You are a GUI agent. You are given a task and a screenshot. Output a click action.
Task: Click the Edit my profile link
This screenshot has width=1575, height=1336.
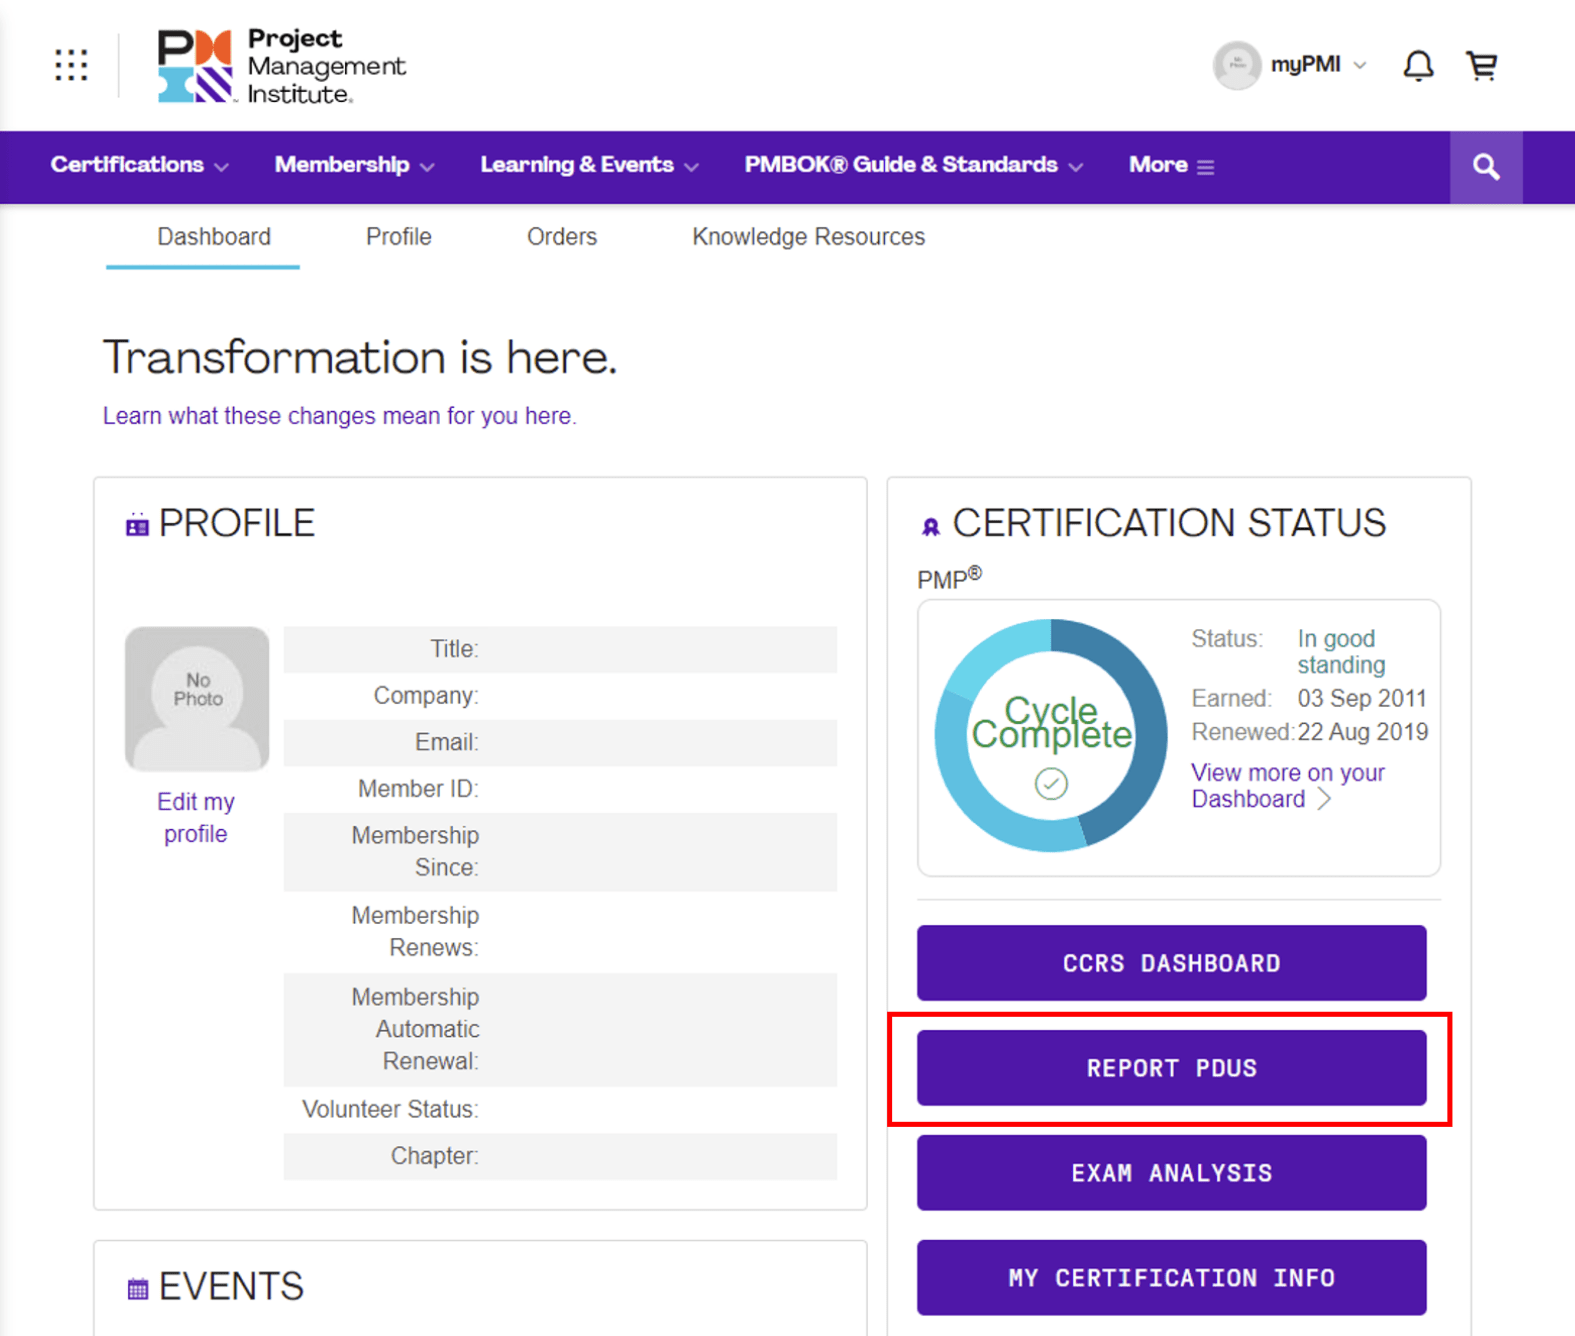point(196,817)
